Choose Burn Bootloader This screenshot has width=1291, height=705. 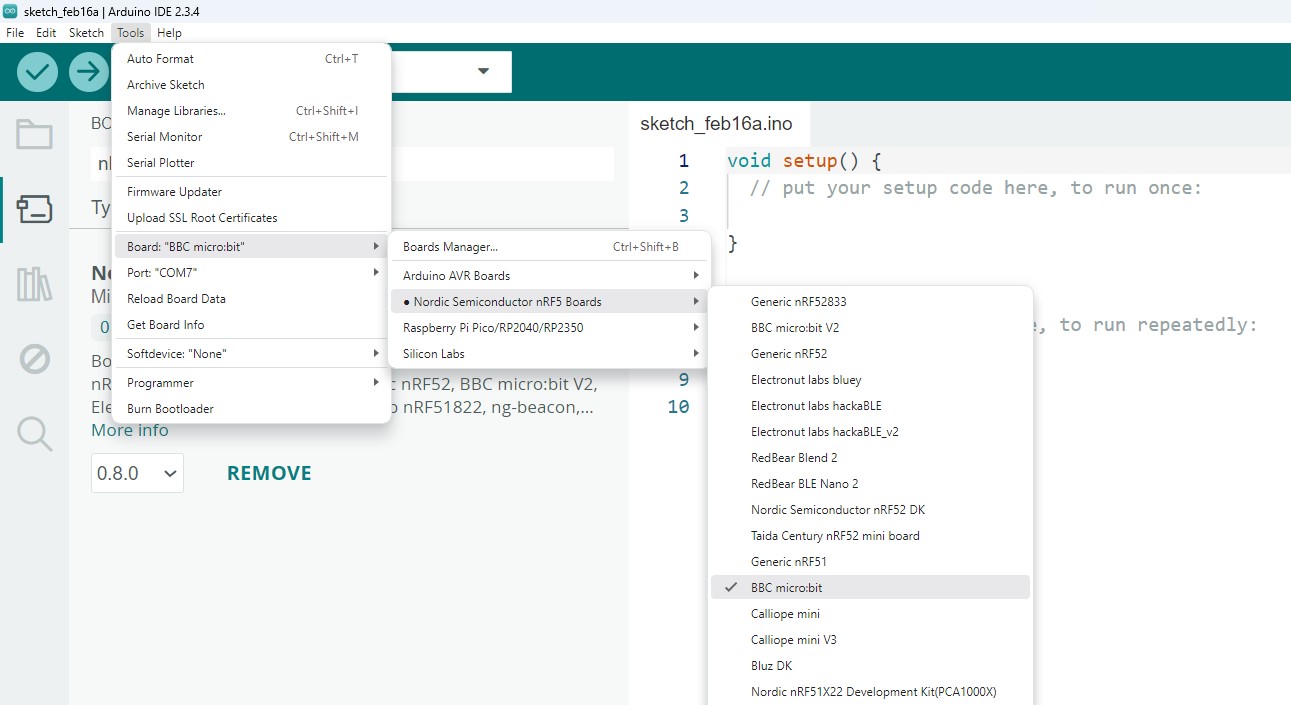pos(250,408)
